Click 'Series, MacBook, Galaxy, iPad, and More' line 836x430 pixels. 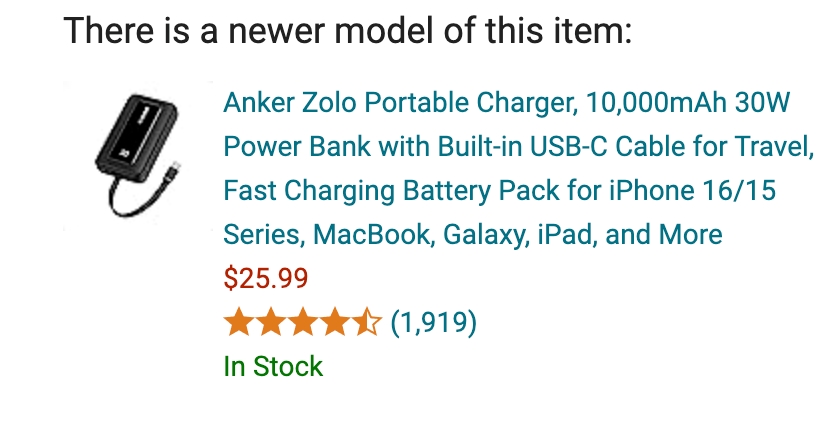click(x=473, y=234)
